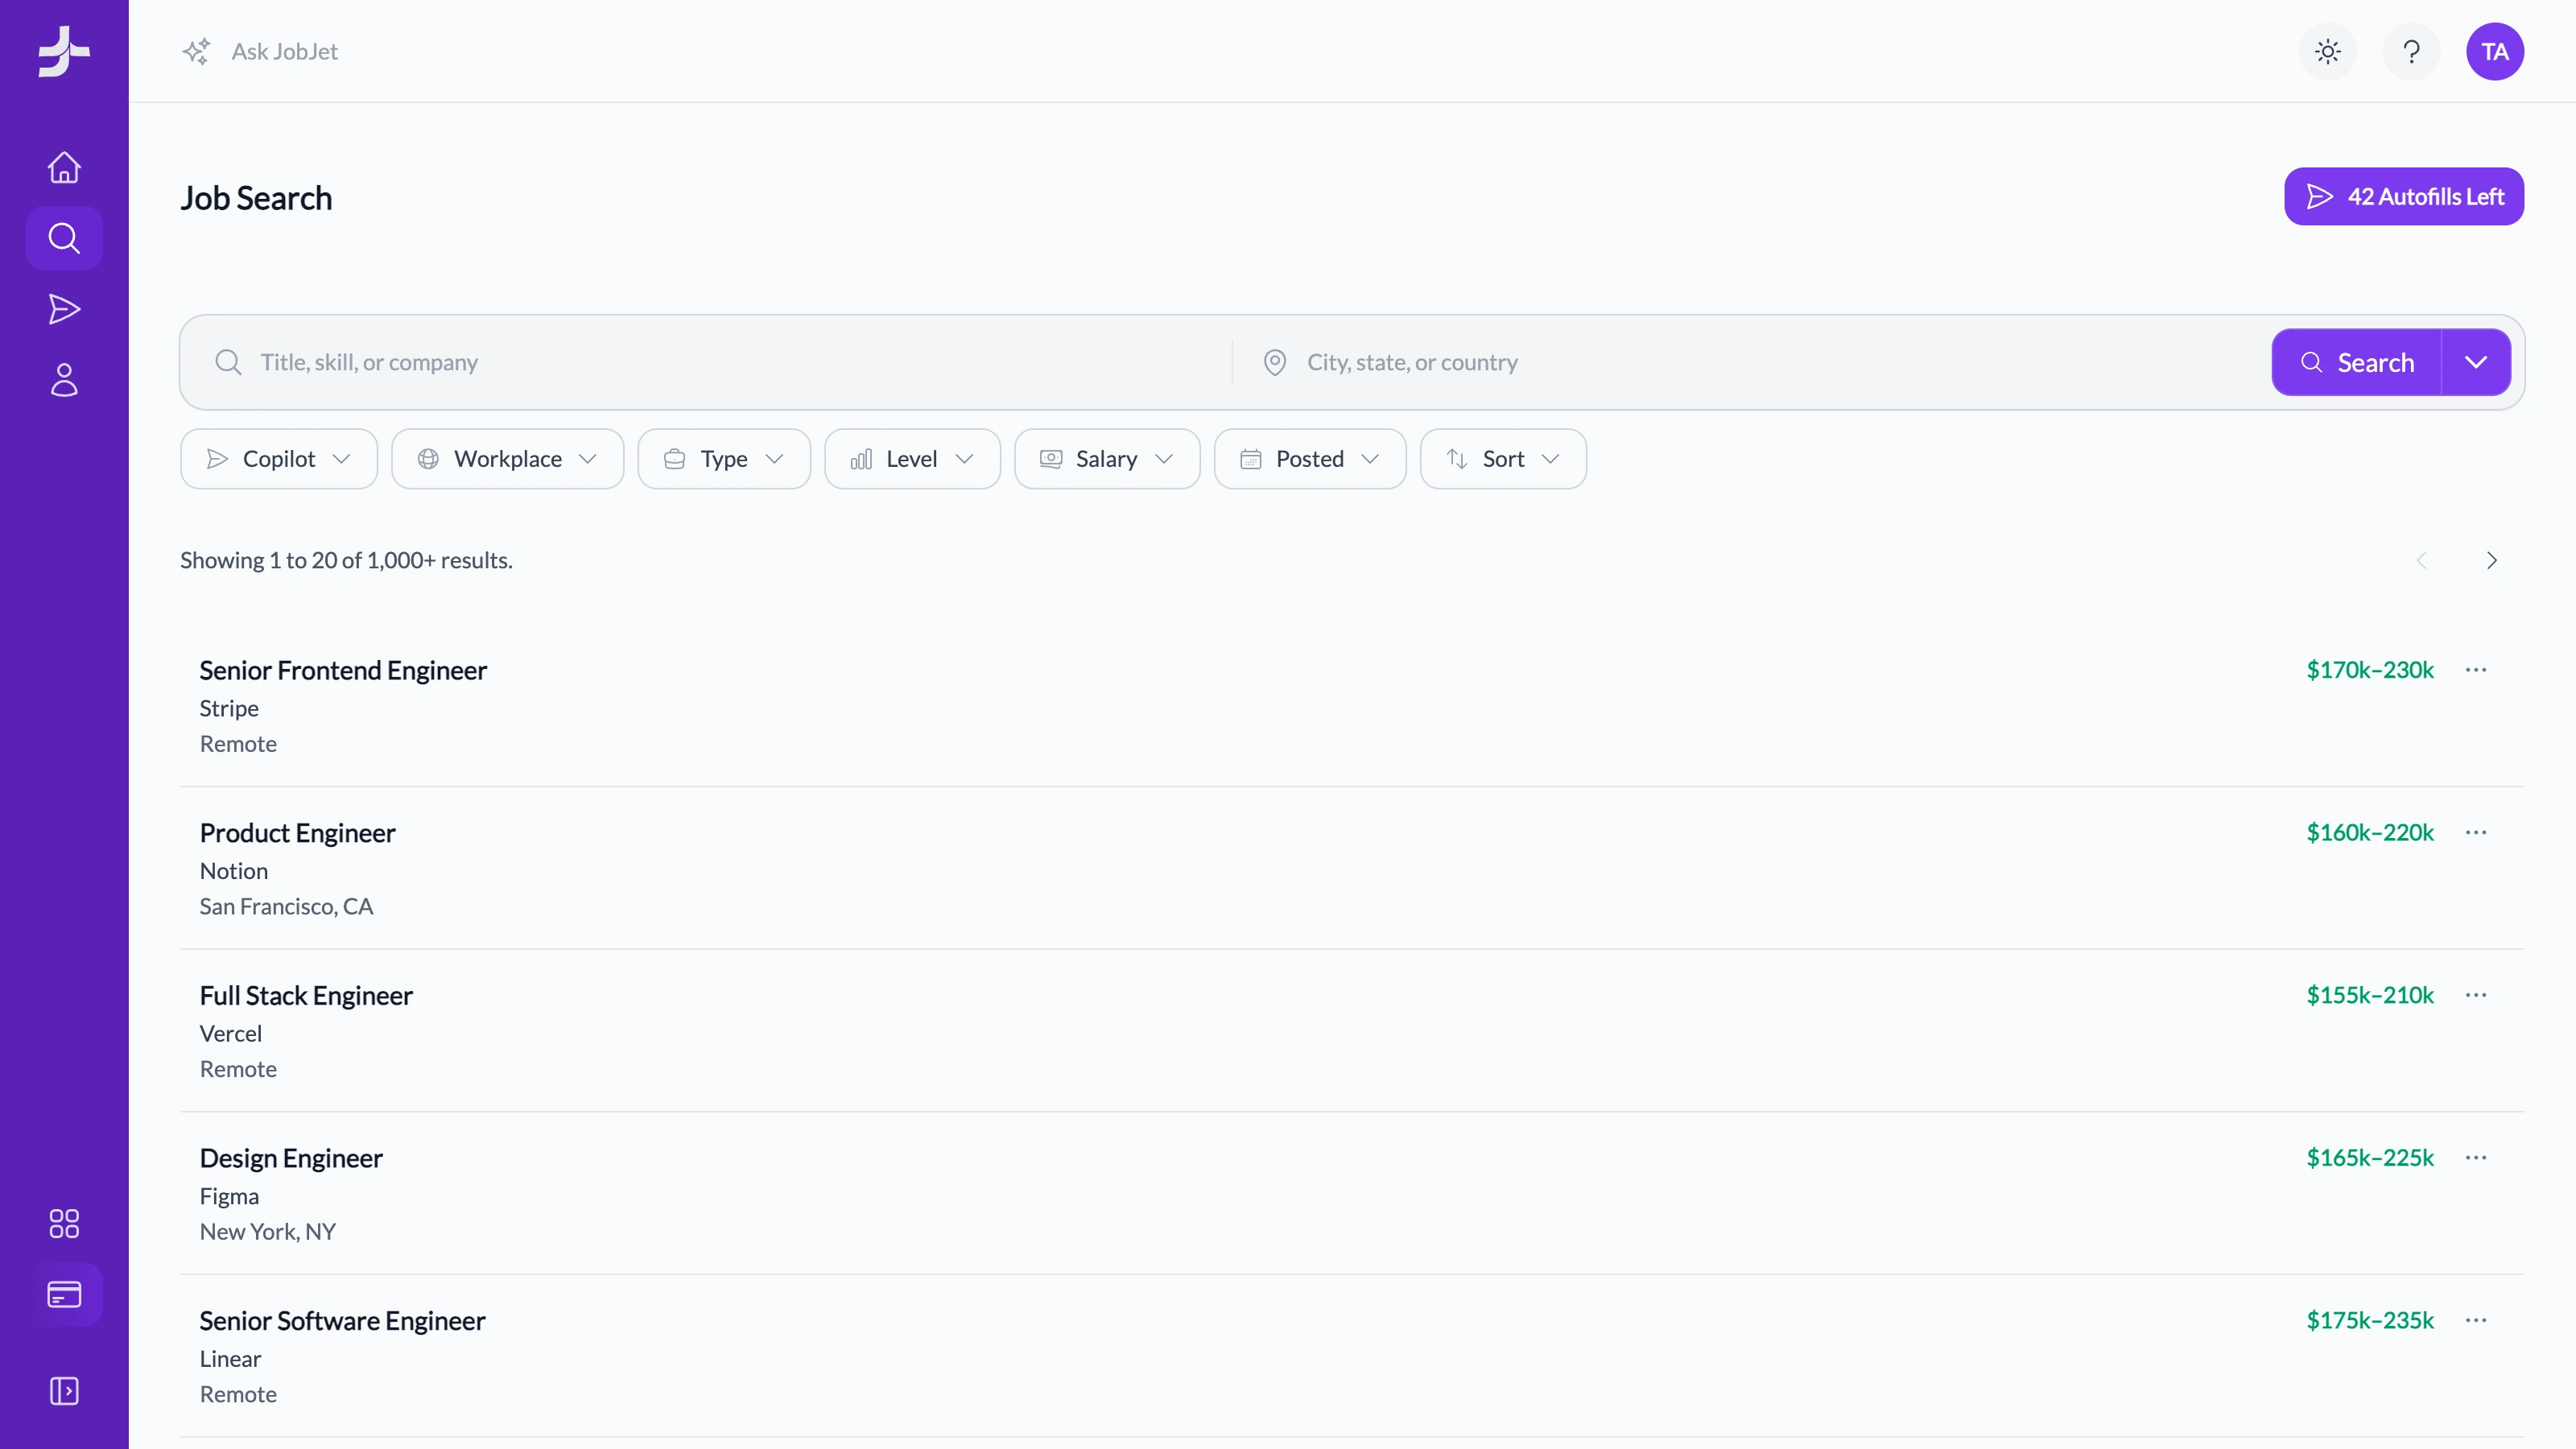
Task: Open more options for Full Stack Engineer
Action: pos(2476,994)
